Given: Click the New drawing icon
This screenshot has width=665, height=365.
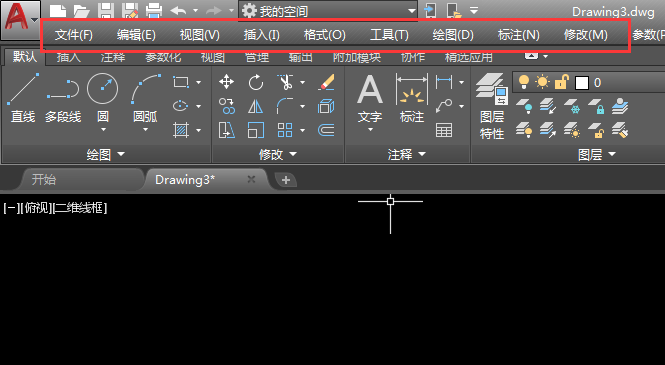Looking at the screenshot, I should coord(58,11).
